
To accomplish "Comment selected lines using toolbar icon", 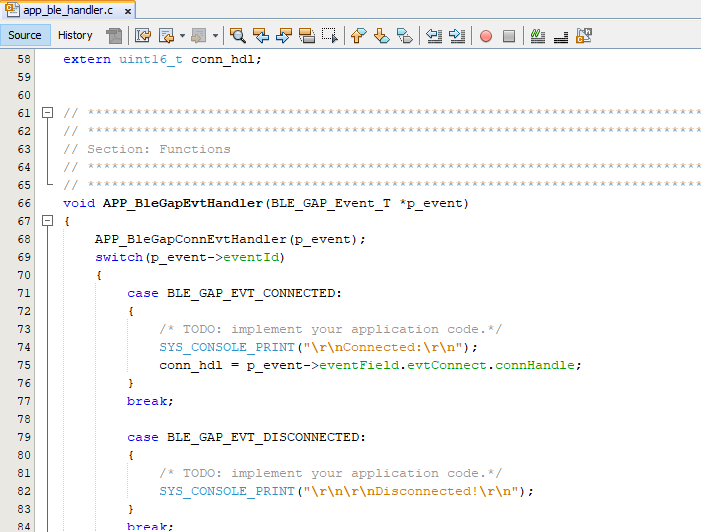I will [537, 36].
